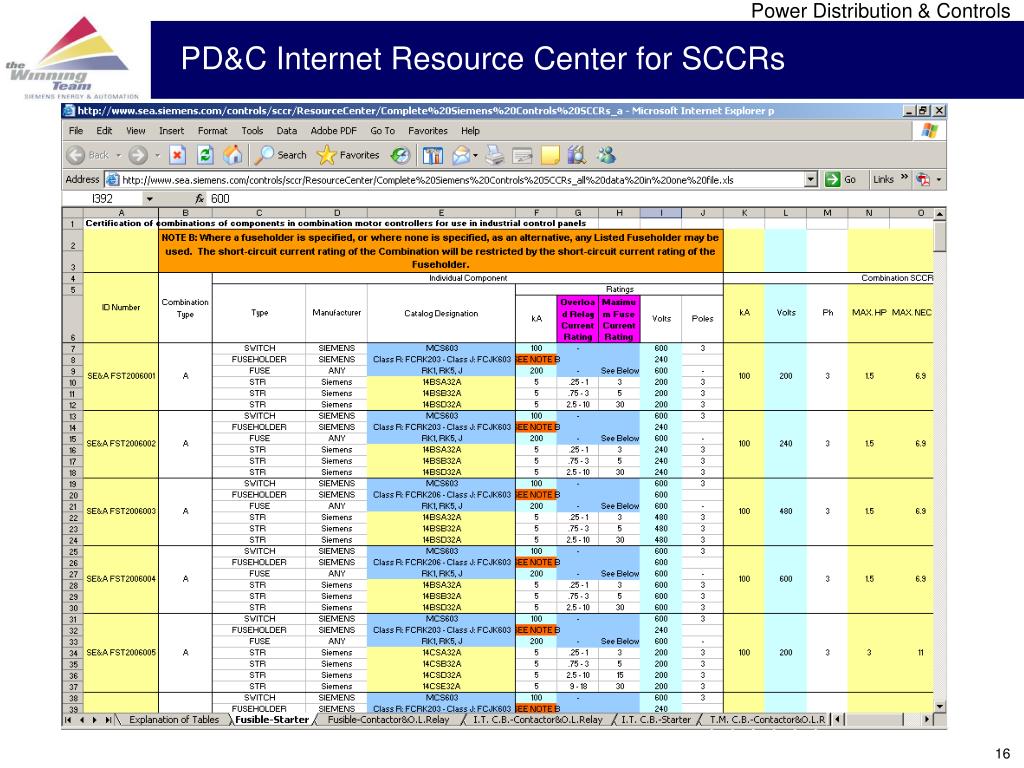Click last-sheet tab scroll arrow
The height and width of the screenshot is (768, 1024).
click(x=108, y=720)
